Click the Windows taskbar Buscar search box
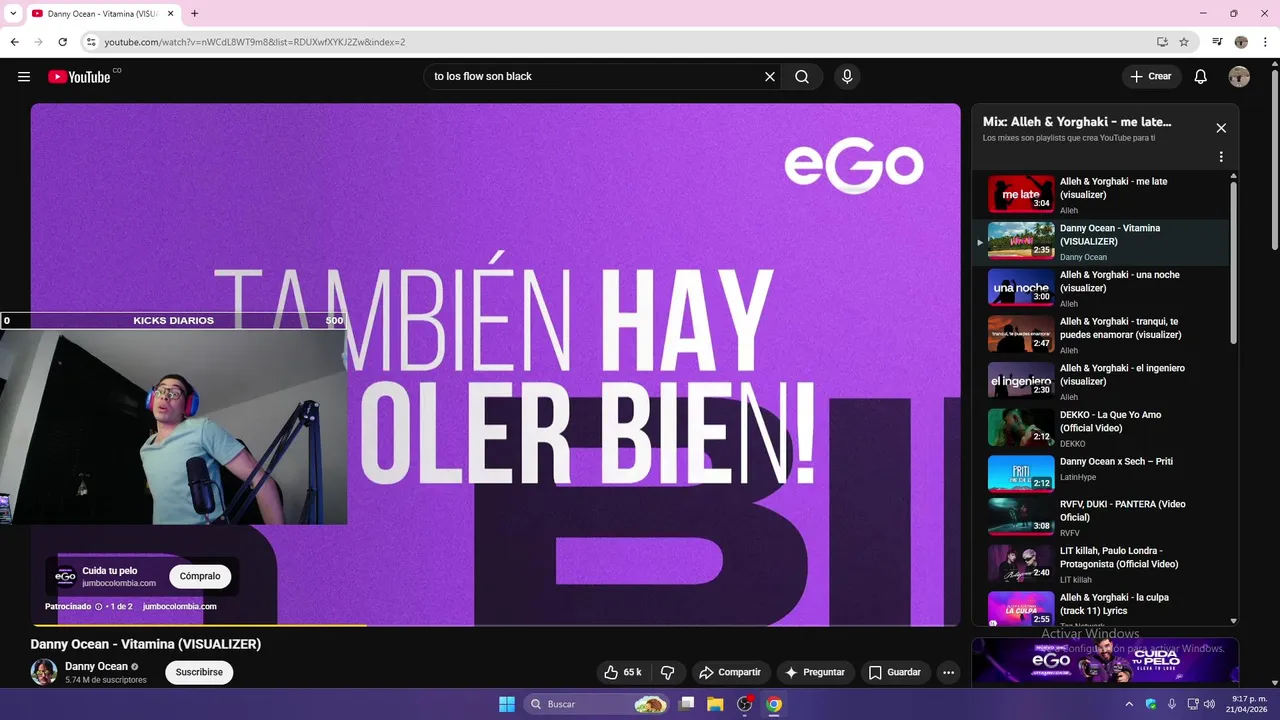This screenshot has width=1280, height=720. pos(597,704)
